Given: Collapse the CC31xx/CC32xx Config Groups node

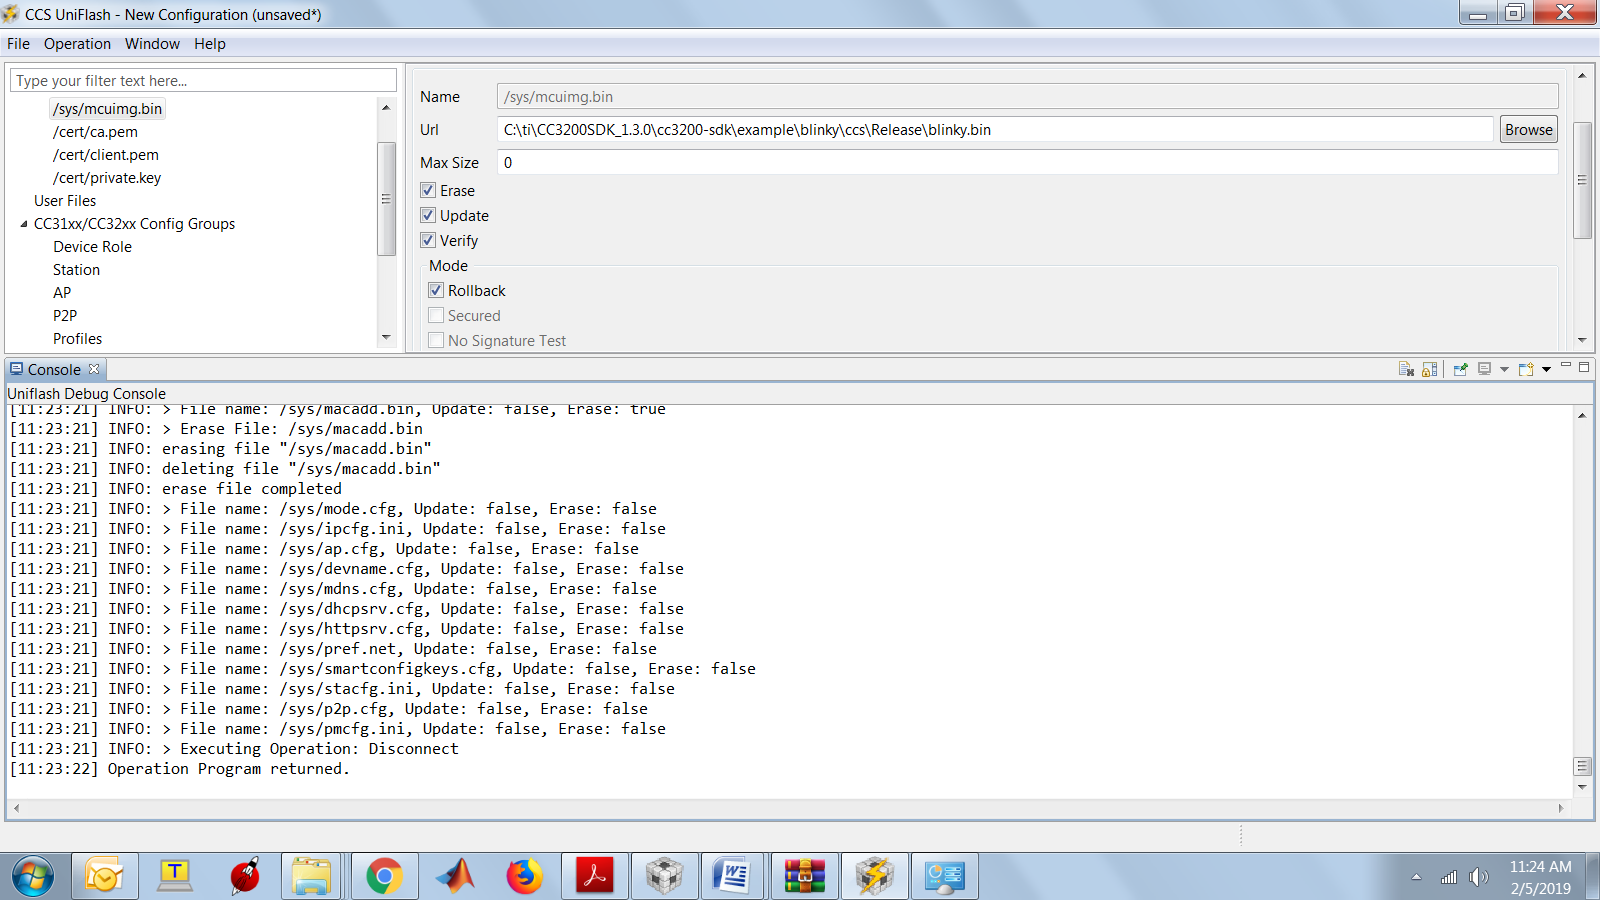Looking at the screenshot, I should click(x=24, y=224).
